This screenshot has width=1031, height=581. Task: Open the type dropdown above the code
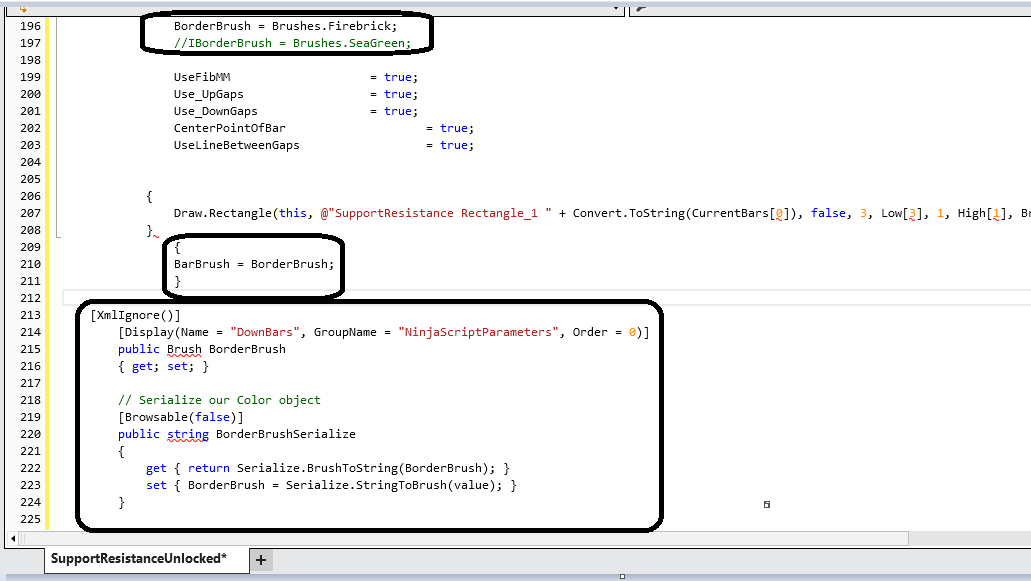tap(616, 8)
